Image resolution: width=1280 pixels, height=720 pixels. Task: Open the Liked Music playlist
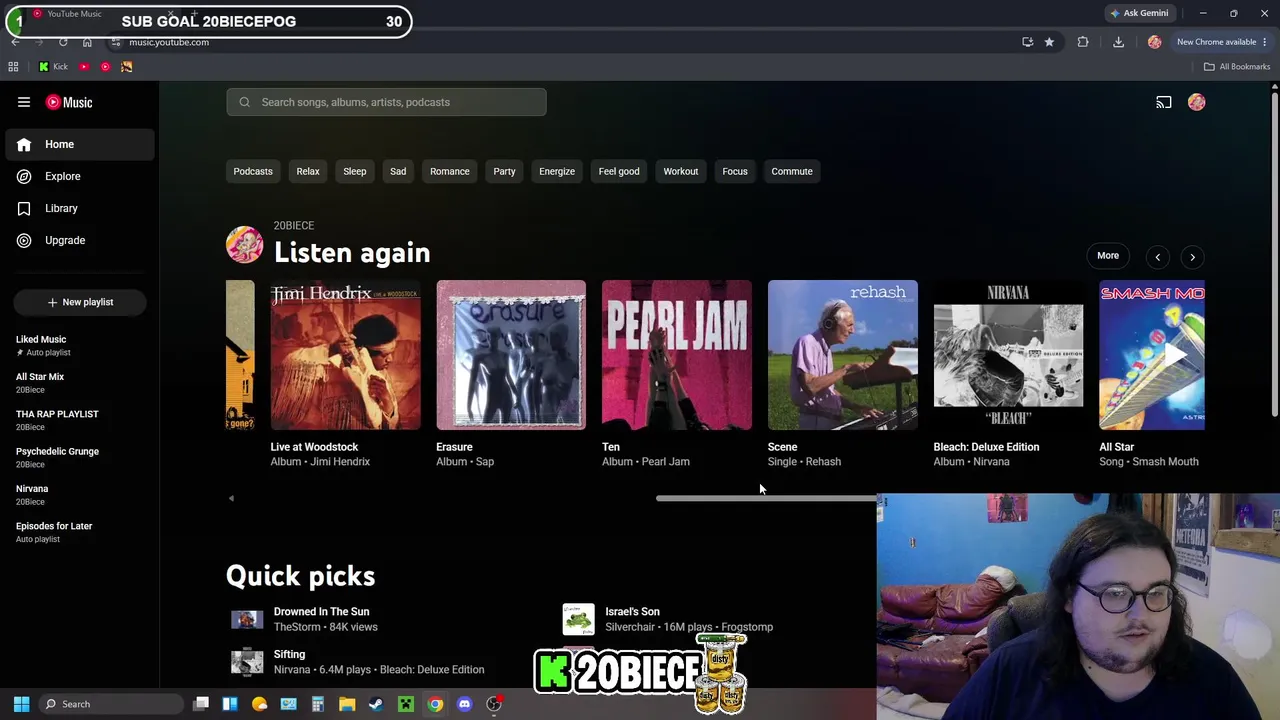point(80,345)
